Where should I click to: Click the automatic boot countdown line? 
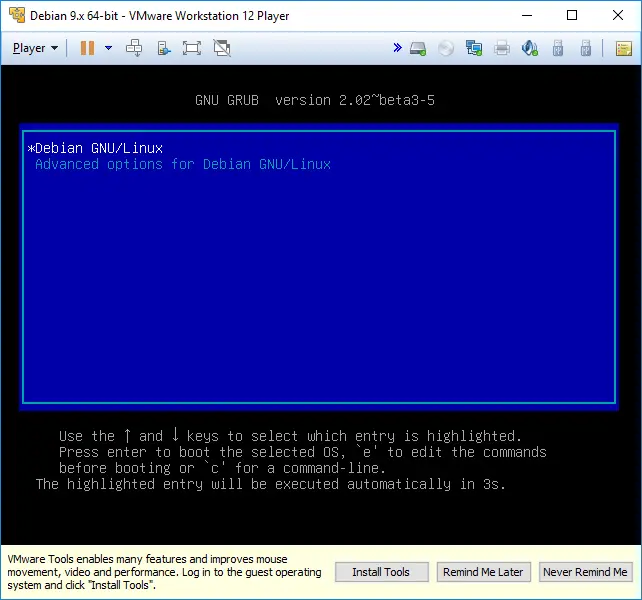(271, 484)
